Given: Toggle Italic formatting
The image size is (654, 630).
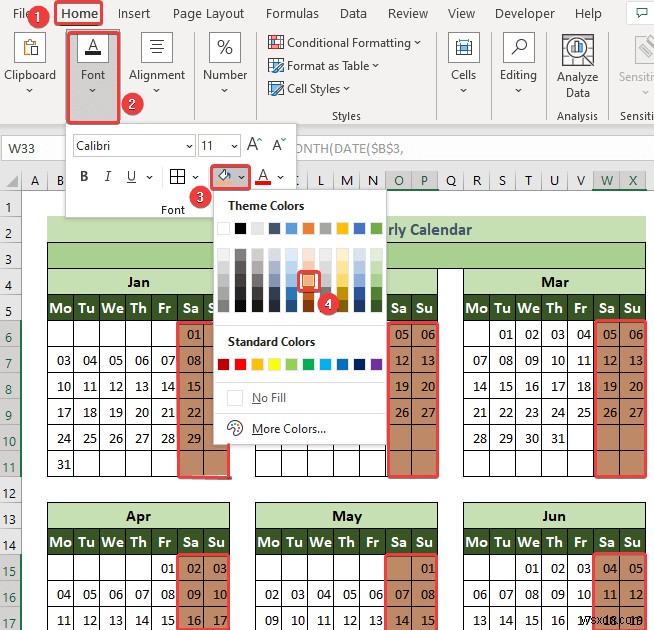Looking at the screenshot, I should tap(108, 176).
